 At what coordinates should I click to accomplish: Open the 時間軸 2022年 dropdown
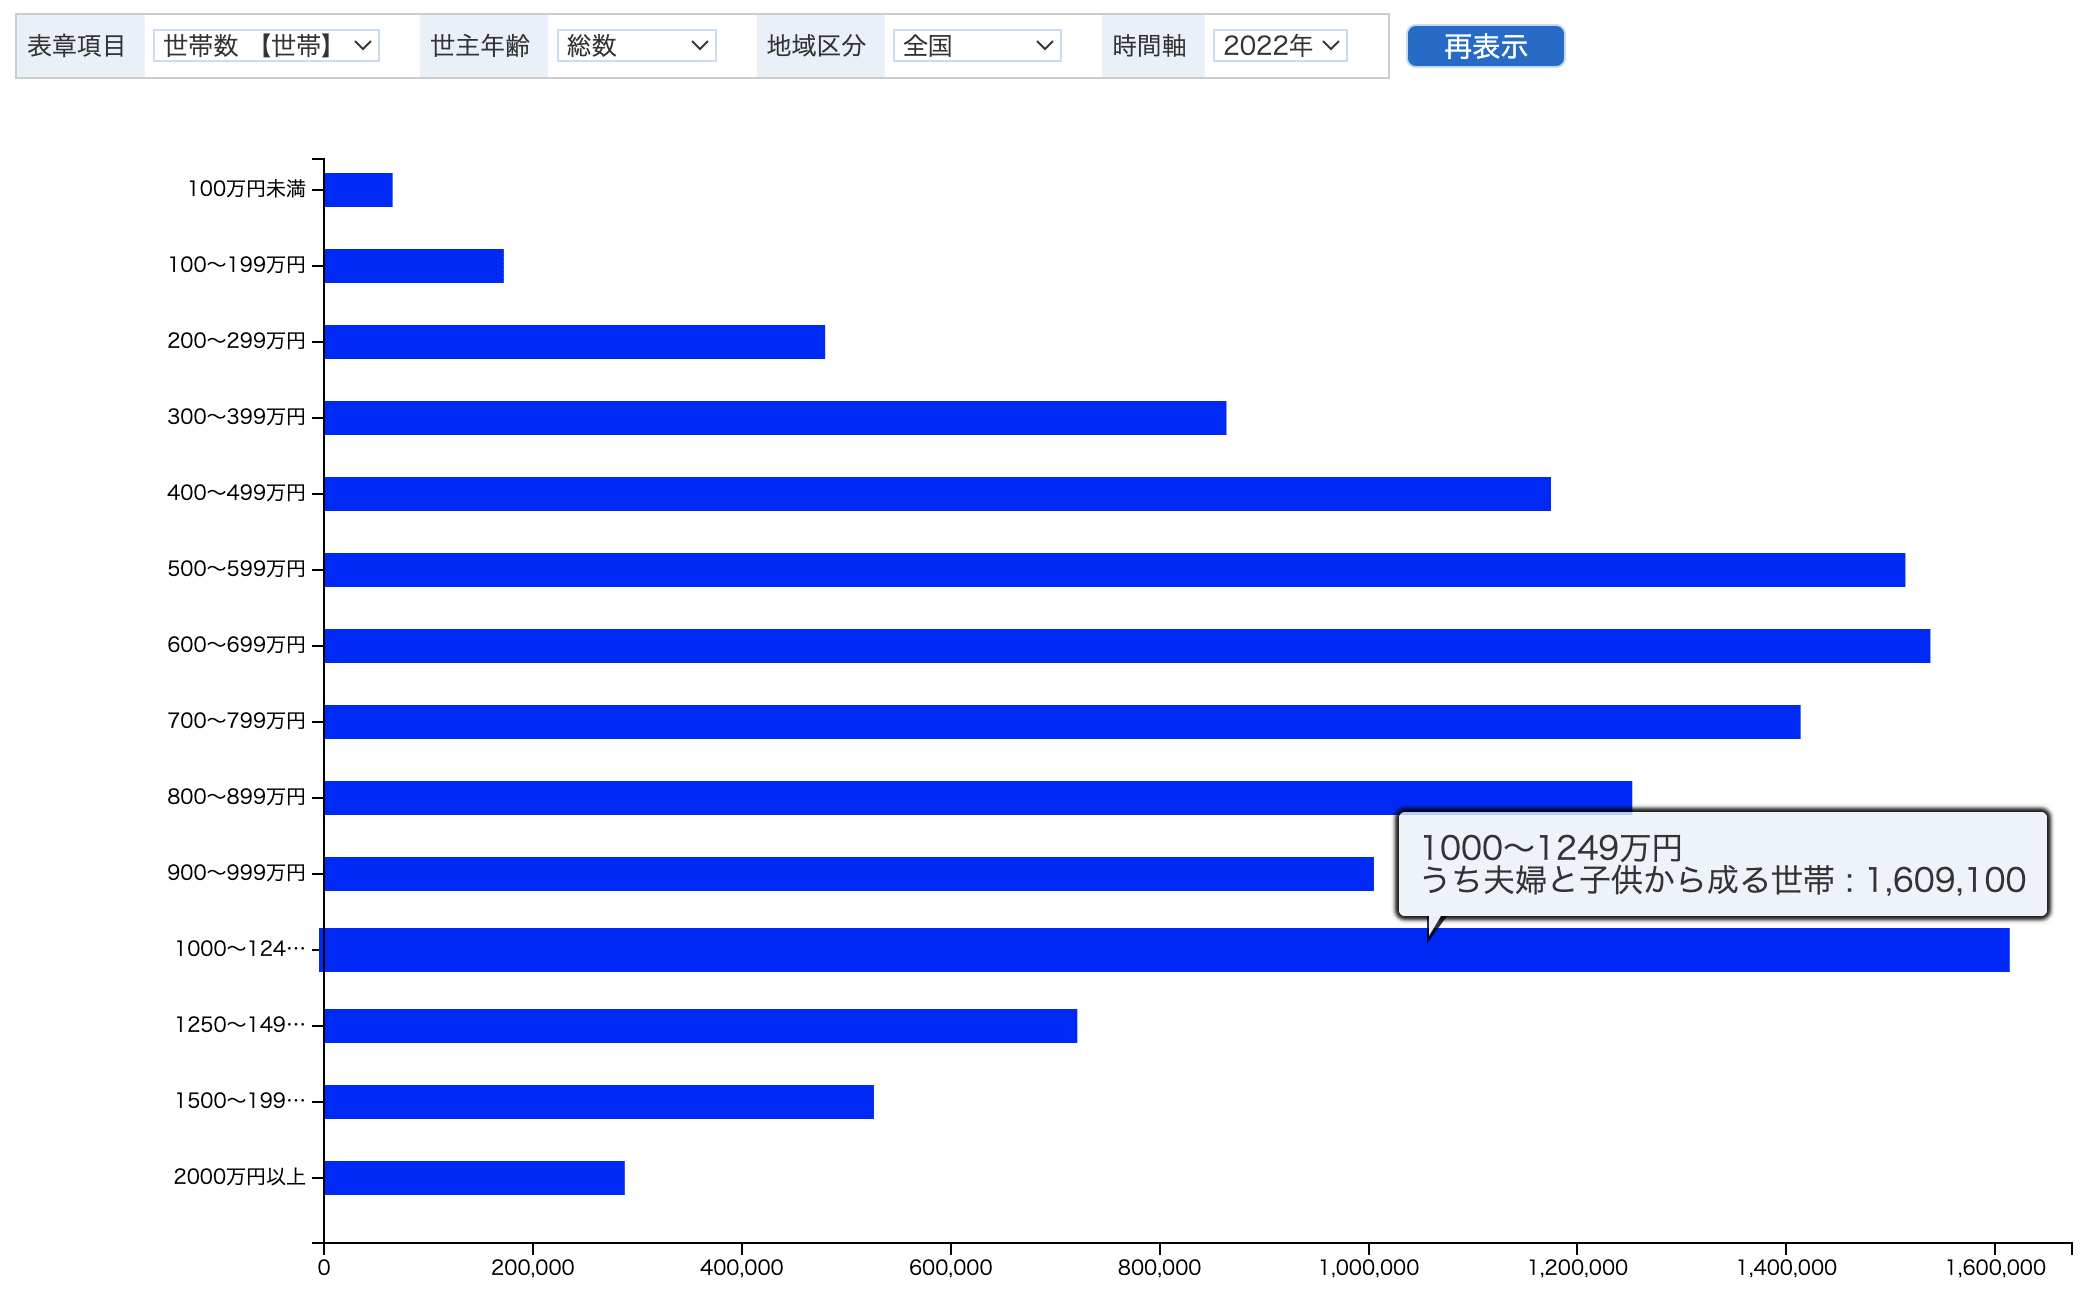(1279, 46)
